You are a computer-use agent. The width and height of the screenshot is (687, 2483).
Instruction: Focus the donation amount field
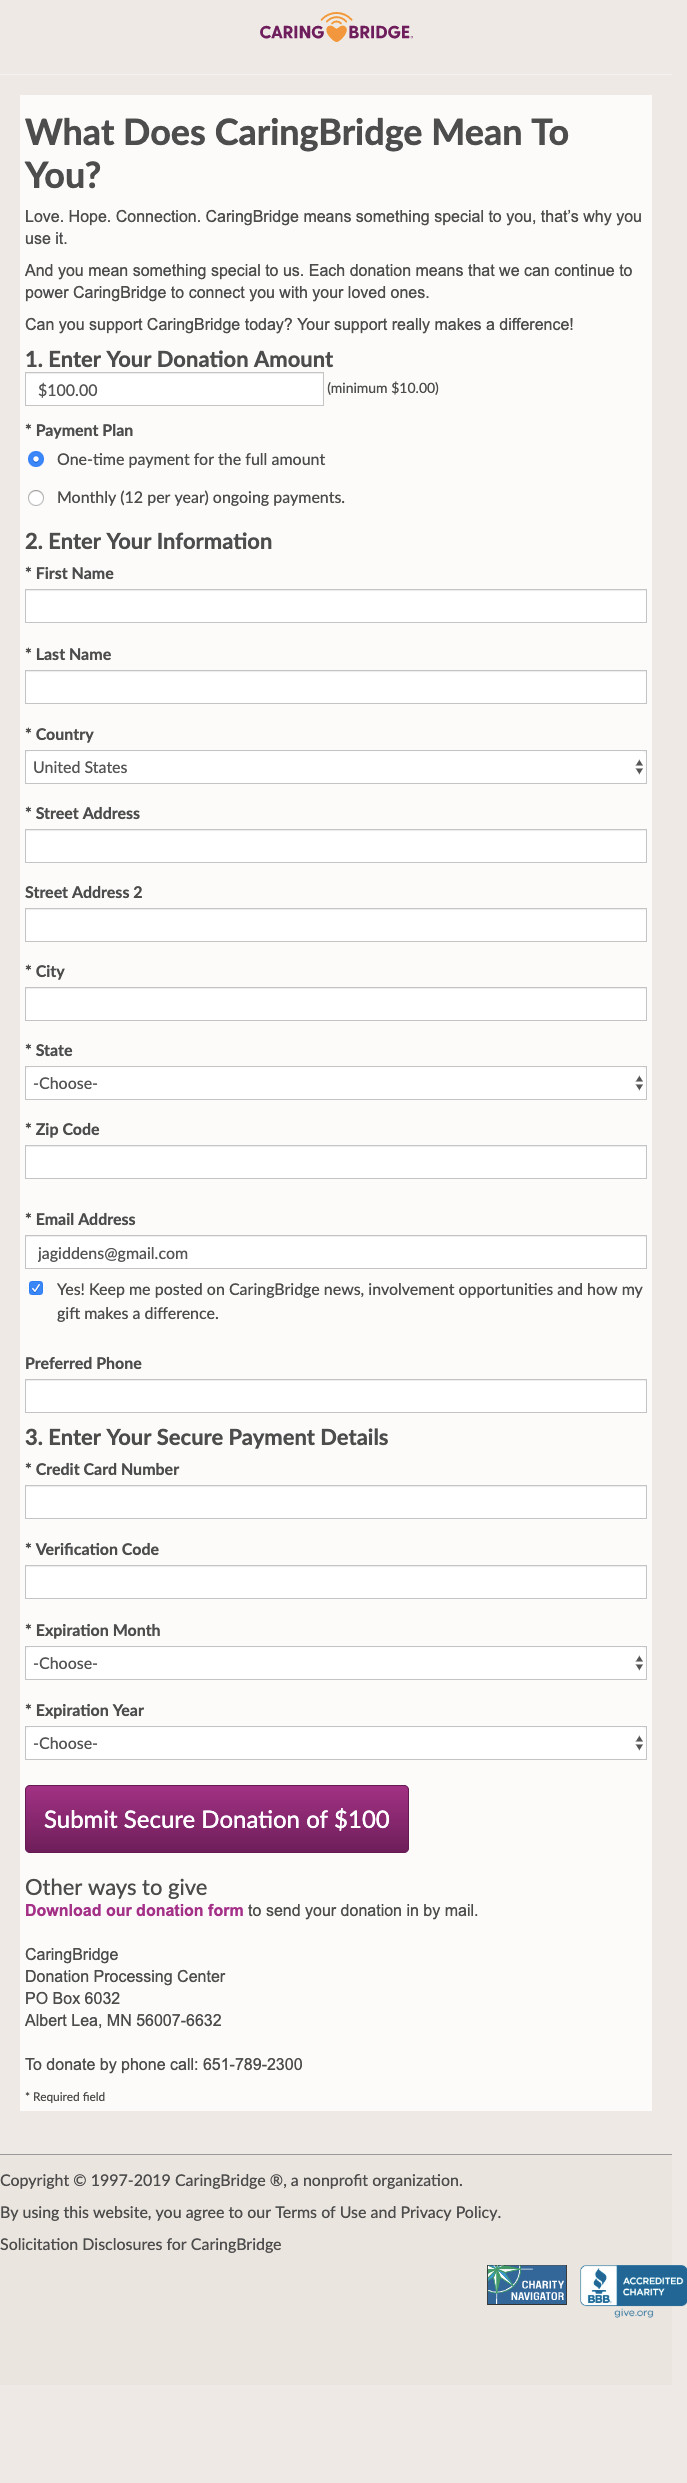pyautogui.click(x=174, y=390)
